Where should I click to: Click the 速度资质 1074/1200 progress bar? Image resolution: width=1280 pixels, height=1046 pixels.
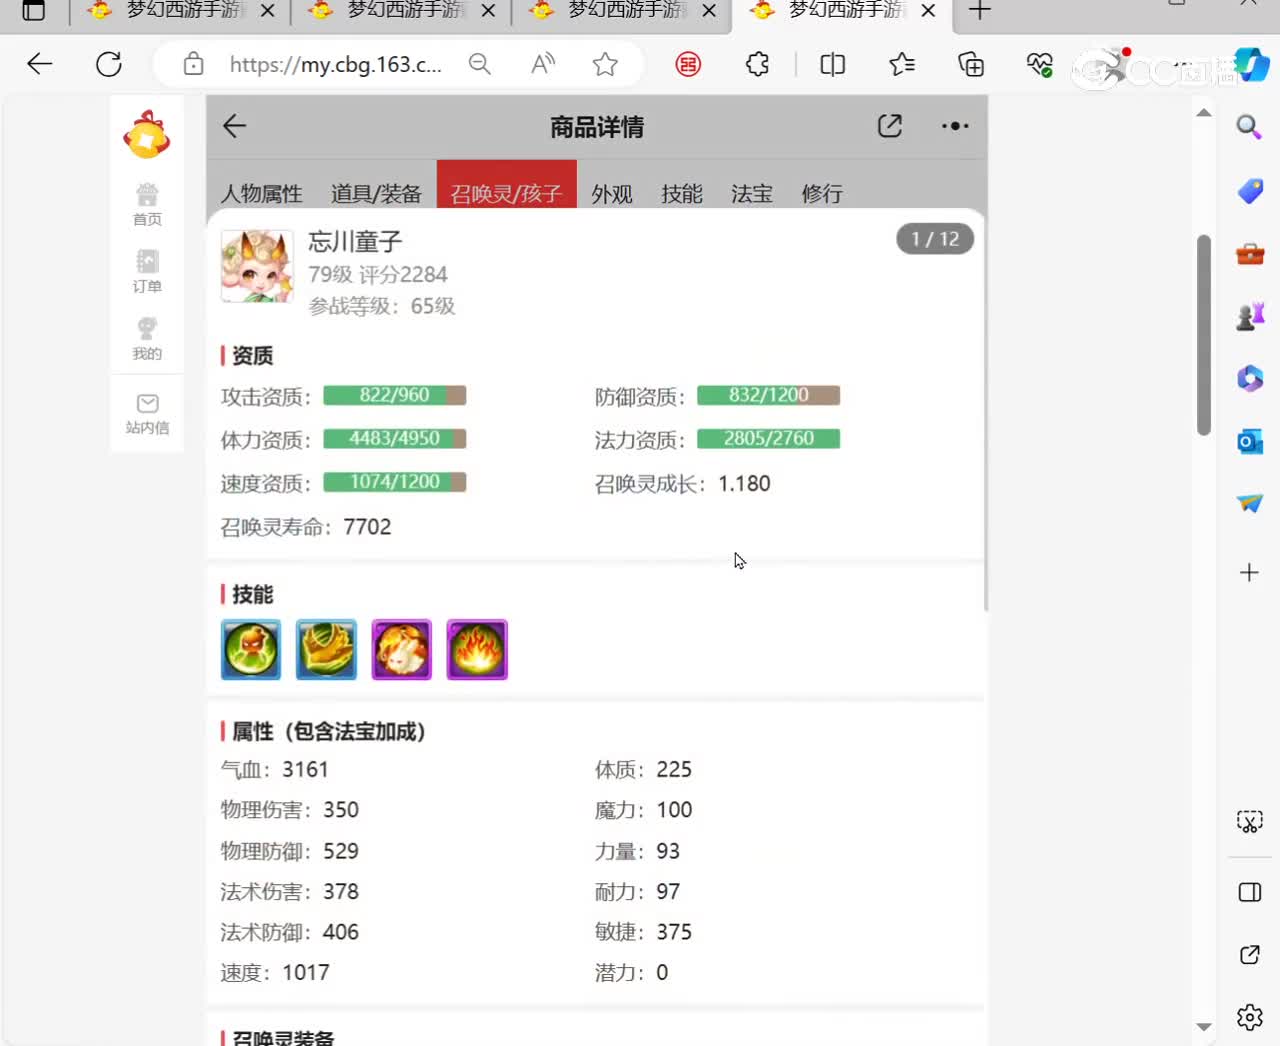click(x=395, y=482)
